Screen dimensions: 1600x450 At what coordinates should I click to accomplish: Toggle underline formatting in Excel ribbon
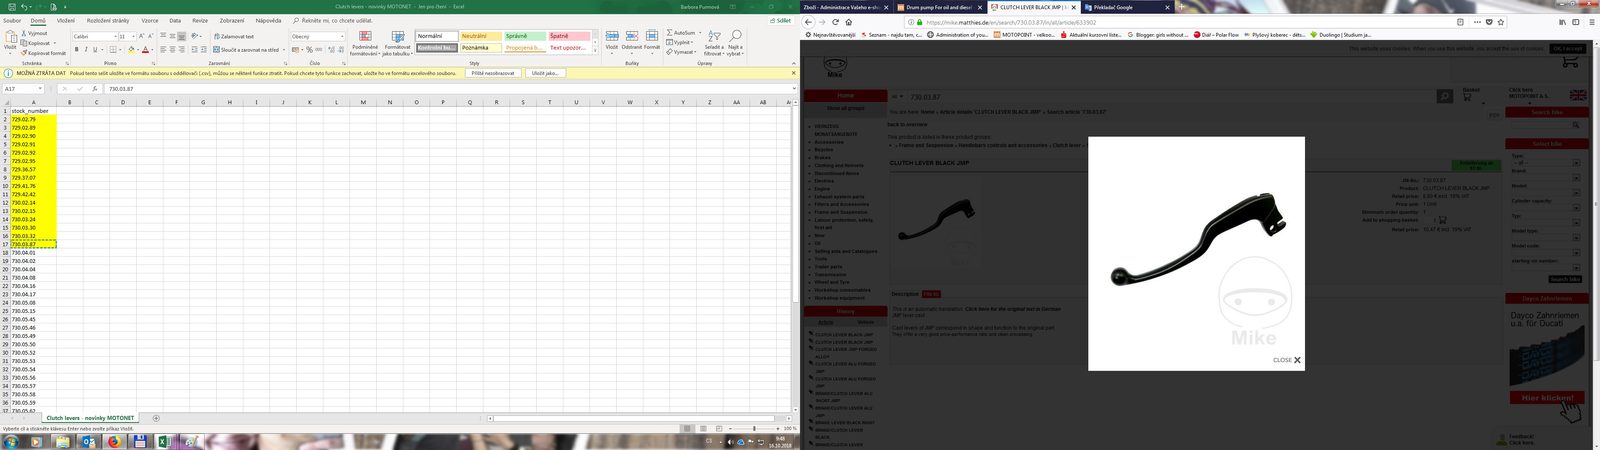94,49
